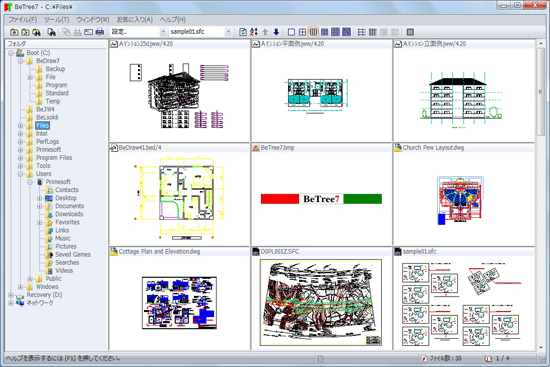Viewport: 550px width, 367px height.
Task: Click the folder search binoculars icon
Action: click(36, 32)
